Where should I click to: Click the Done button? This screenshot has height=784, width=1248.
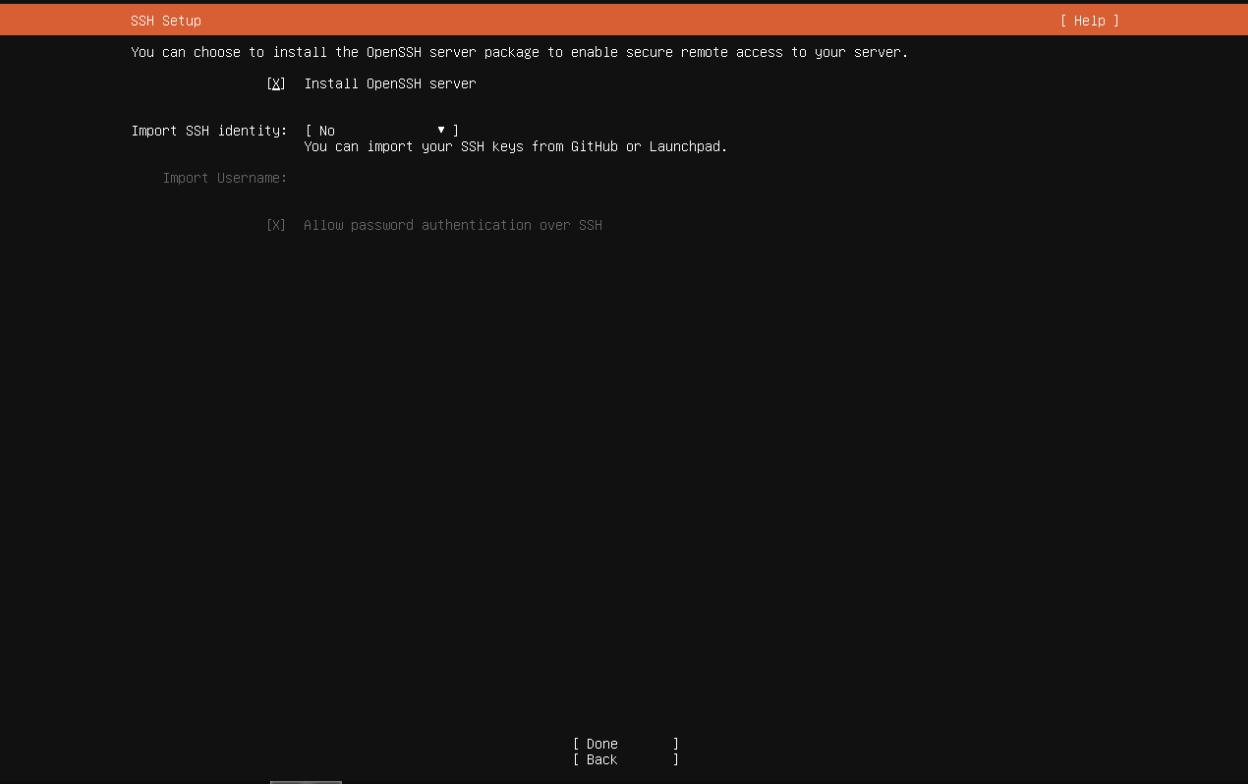click(x=626, y=744)
